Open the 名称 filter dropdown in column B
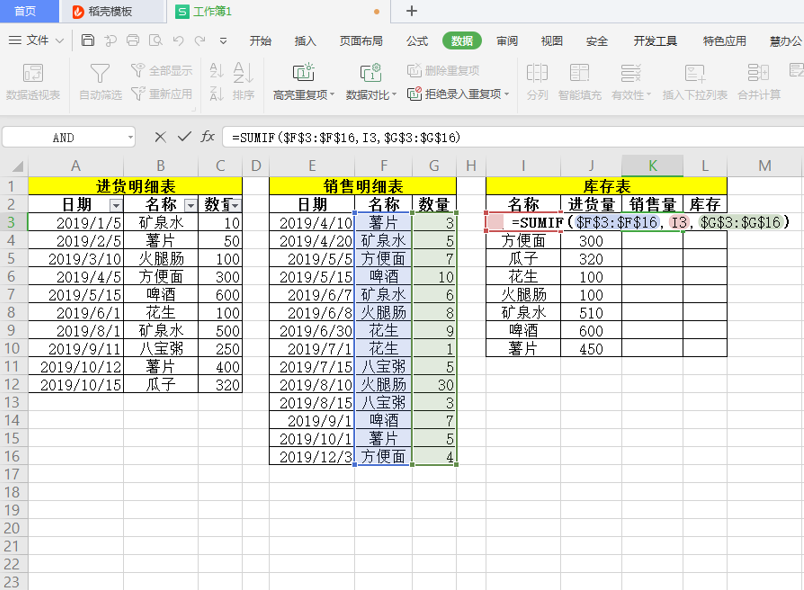 point(191,206)
